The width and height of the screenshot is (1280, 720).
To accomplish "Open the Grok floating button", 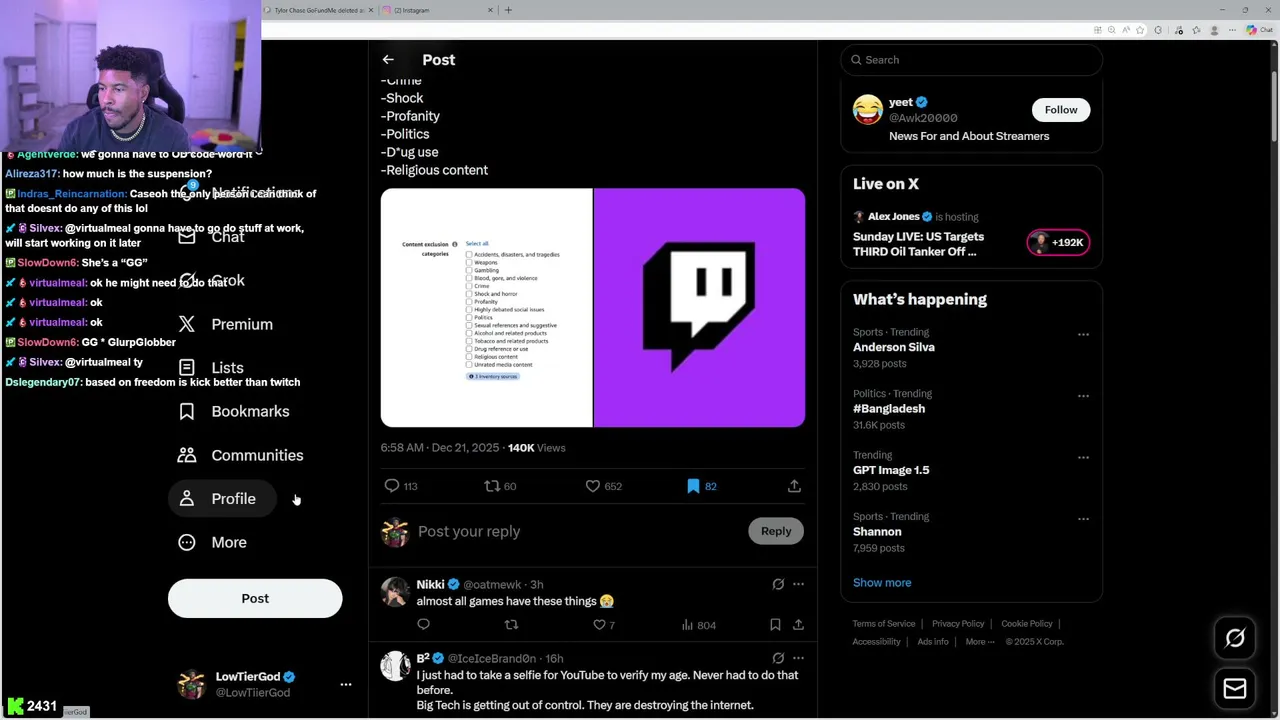I will click(1235, 638).
